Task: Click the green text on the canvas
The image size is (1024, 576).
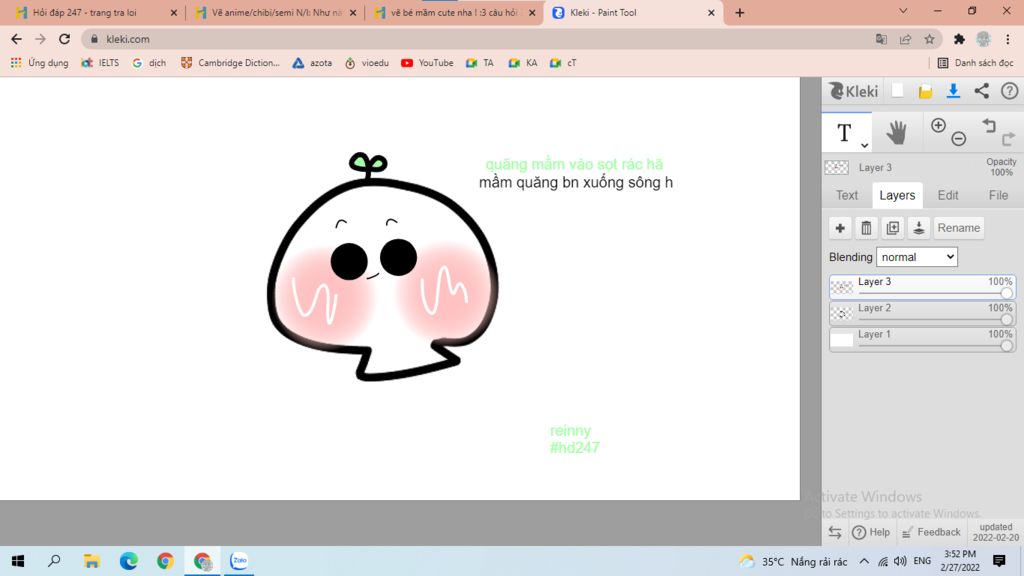Action: pos(574,165)
